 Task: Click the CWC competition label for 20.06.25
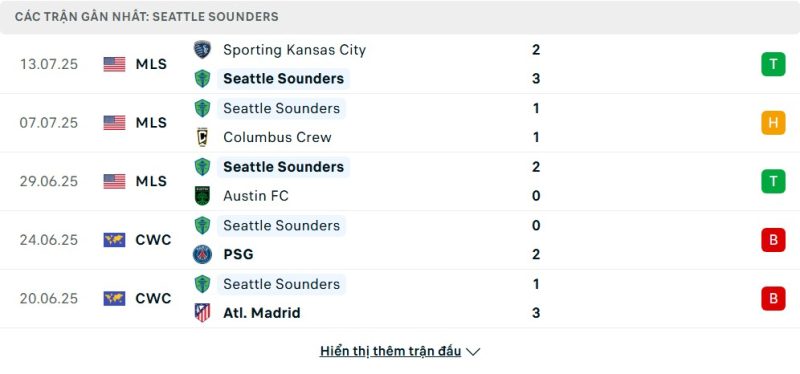[x=154, y=298]
